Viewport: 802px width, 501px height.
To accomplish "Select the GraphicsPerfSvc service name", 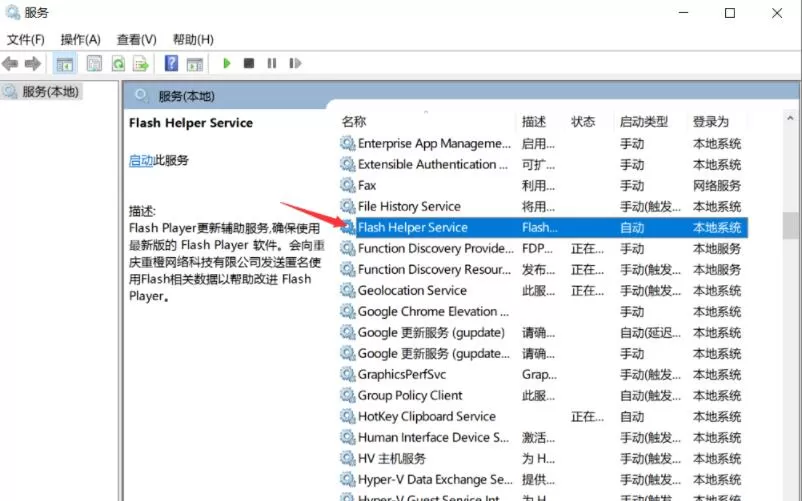I will click(402, 374).
